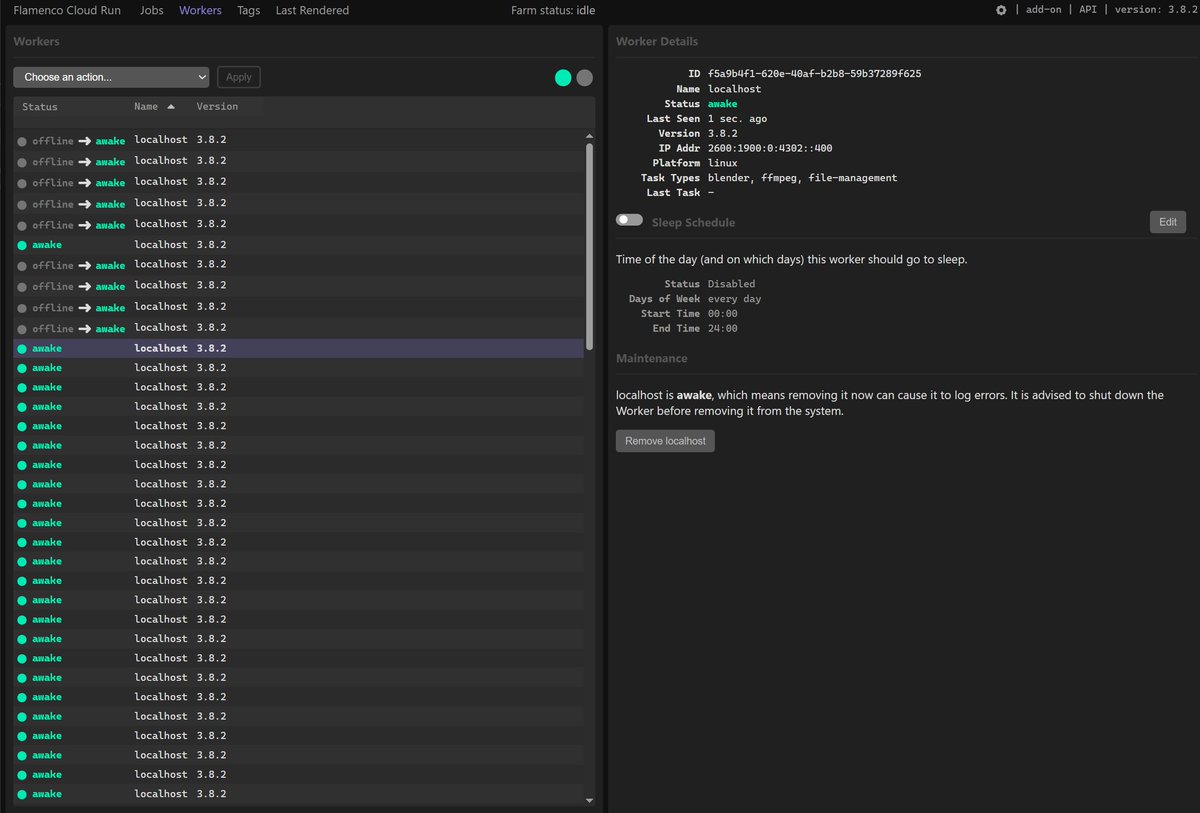Open the Tags tab
Screen dimensions: 1200x813
249,10
